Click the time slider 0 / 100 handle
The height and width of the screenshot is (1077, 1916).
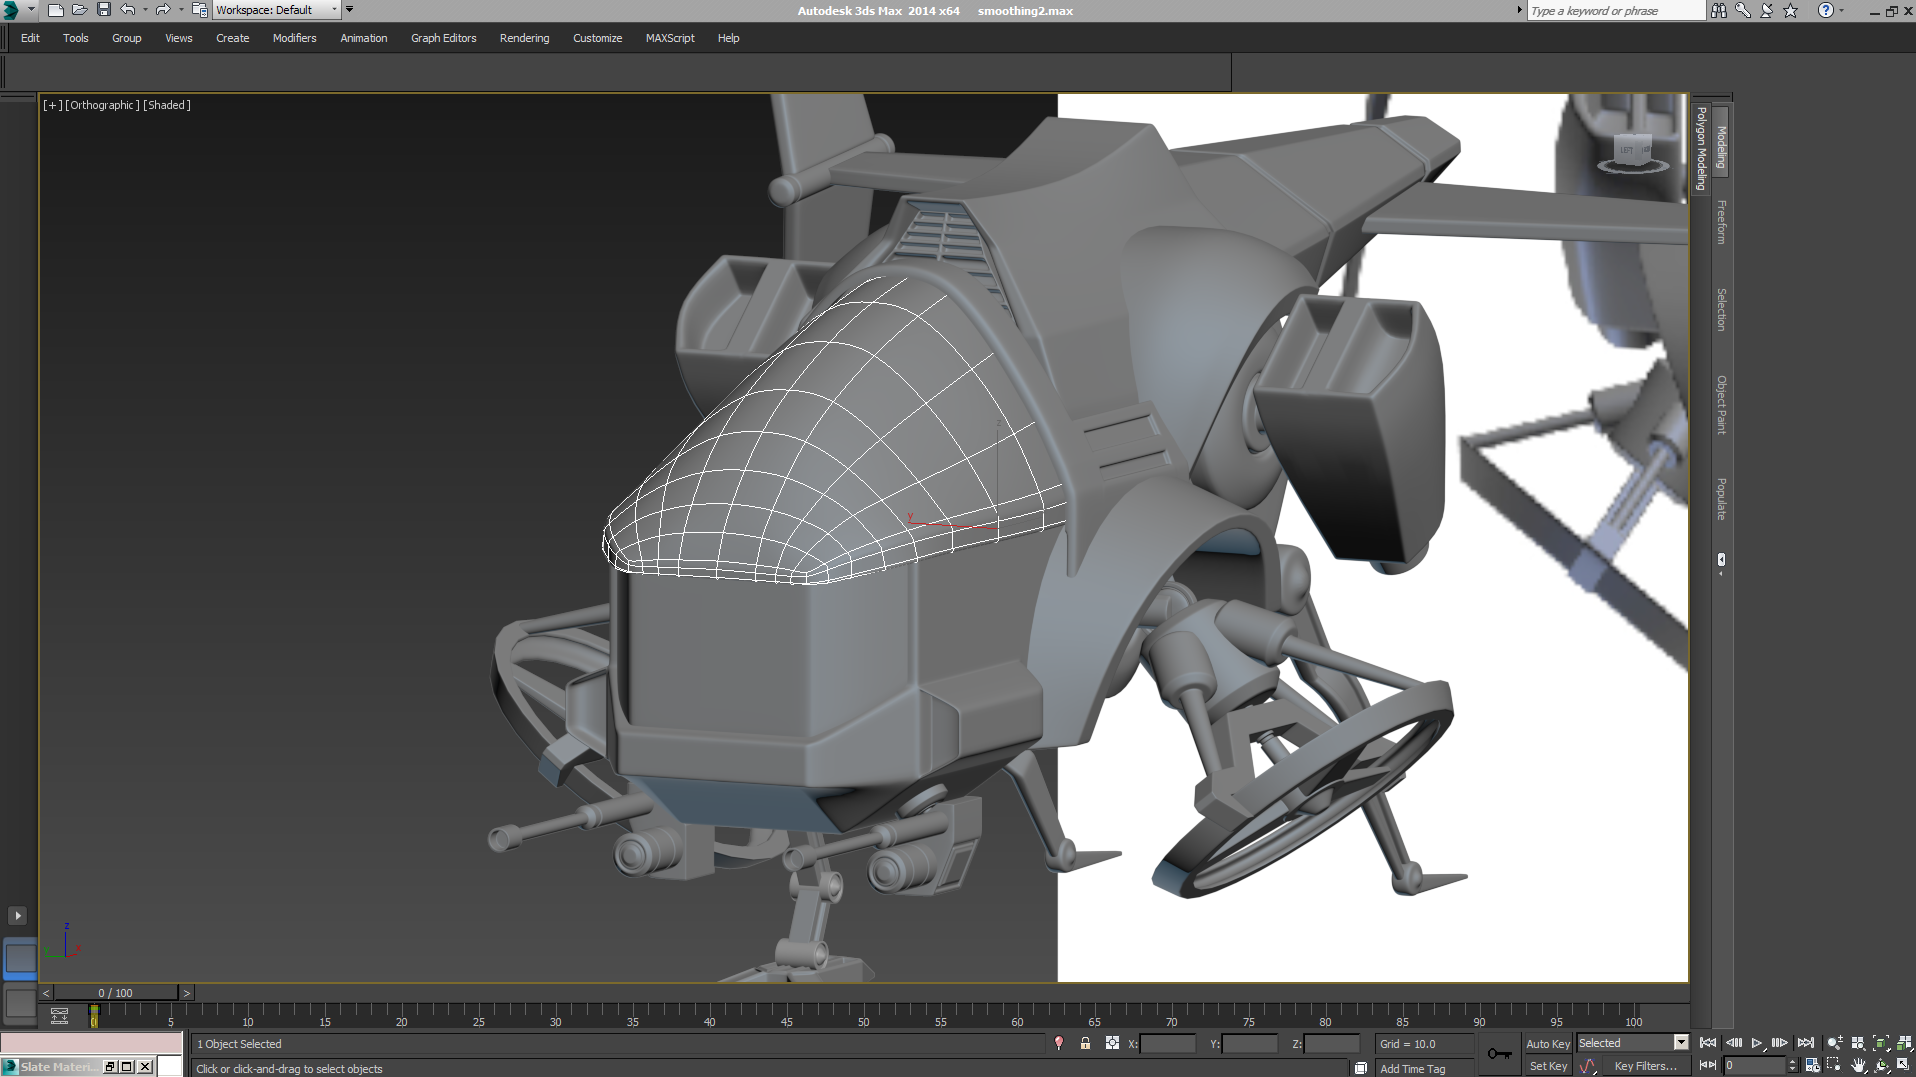(x=116, y=993)
